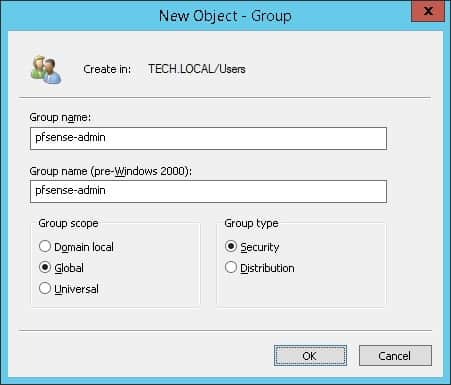Click the Security label text
This screenshot has width=451, height=385.
(260, 247)
